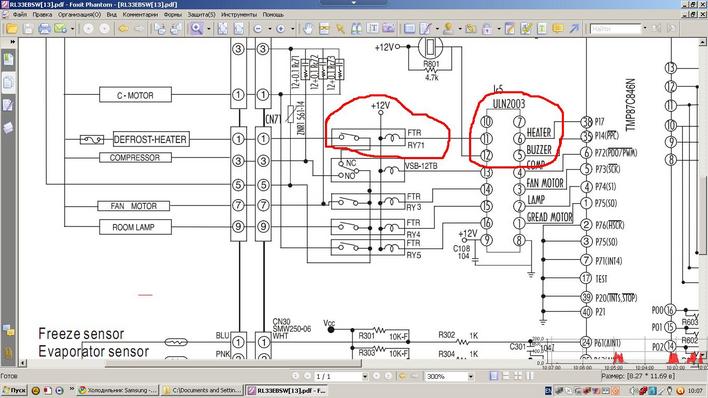Open a file with the folder icon
Viewport: 708px width, 398px height.
pyautogui.click(x=11, y=29)
